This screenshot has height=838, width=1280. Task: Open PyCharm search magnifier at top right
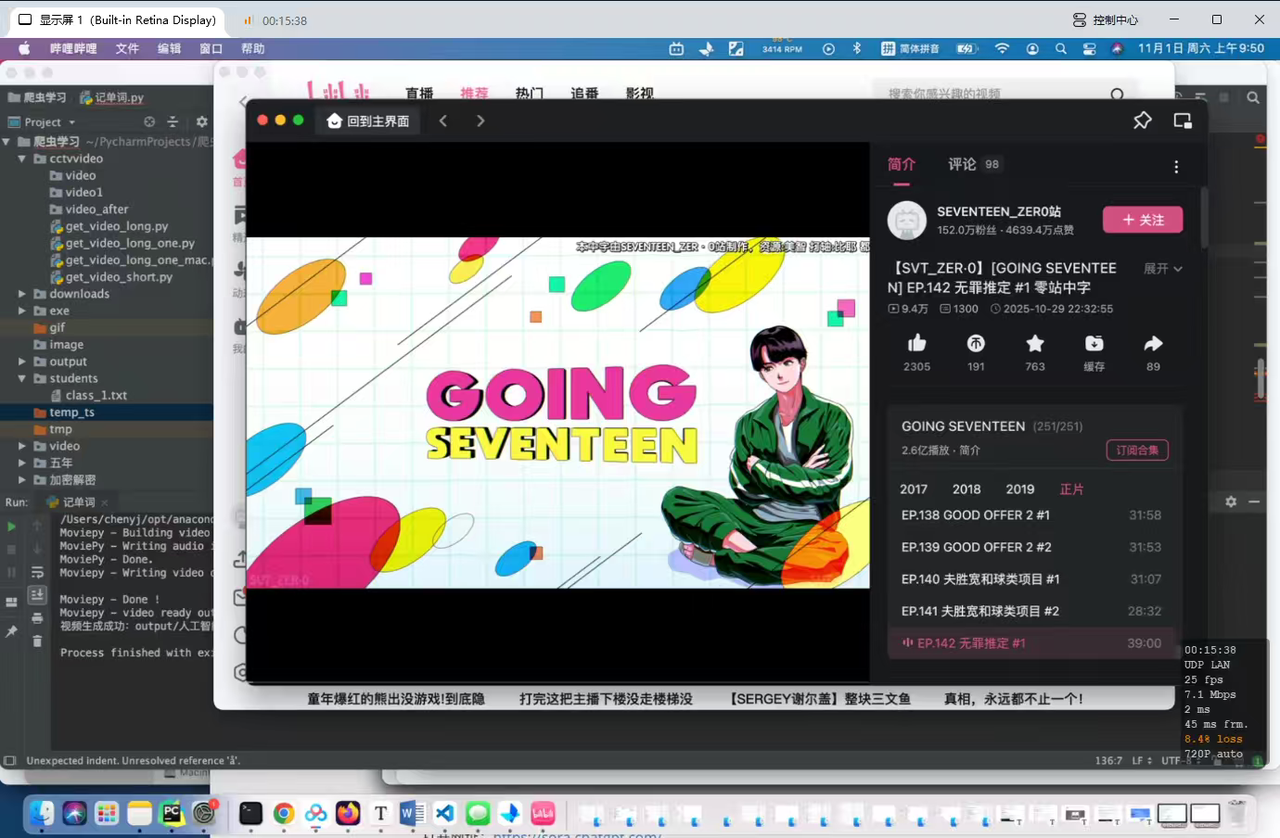pos(1253,98)
